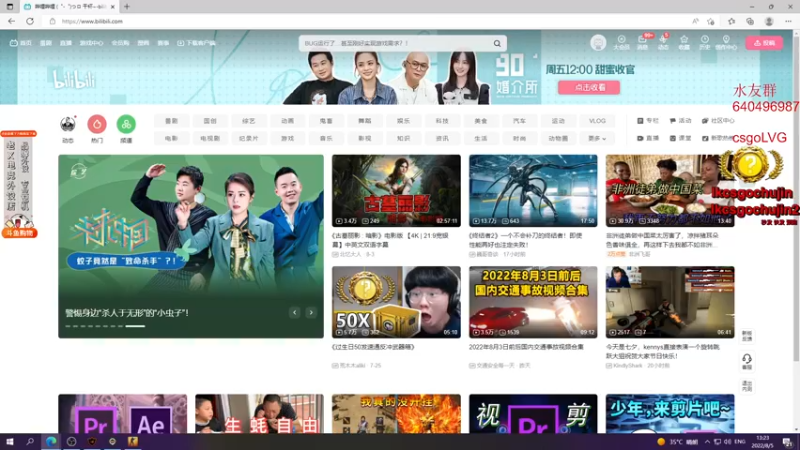This screenshot has height=450, width=800.
Task: Select the 动画 category tab
Action: (x=287, y=121)
